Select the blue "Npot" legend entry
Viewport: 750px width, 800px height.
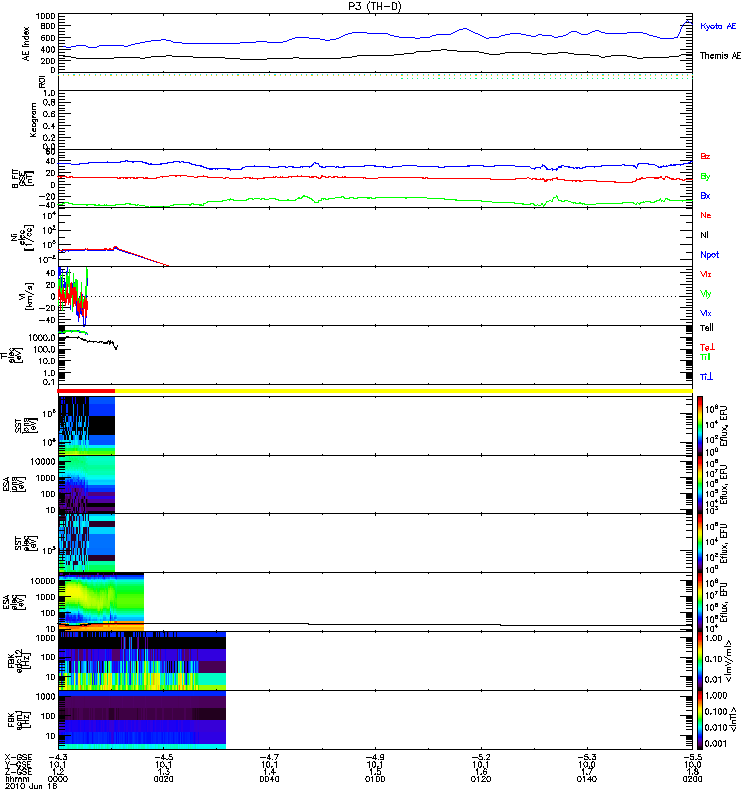[x=709, y=255]
